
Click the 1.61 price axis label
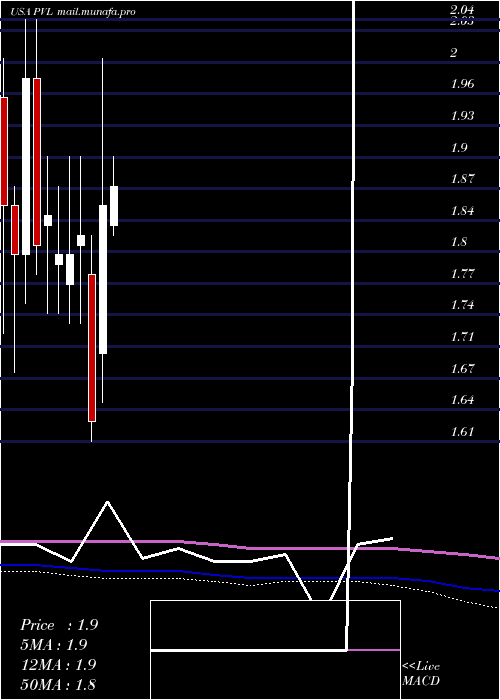click(462, 432)
